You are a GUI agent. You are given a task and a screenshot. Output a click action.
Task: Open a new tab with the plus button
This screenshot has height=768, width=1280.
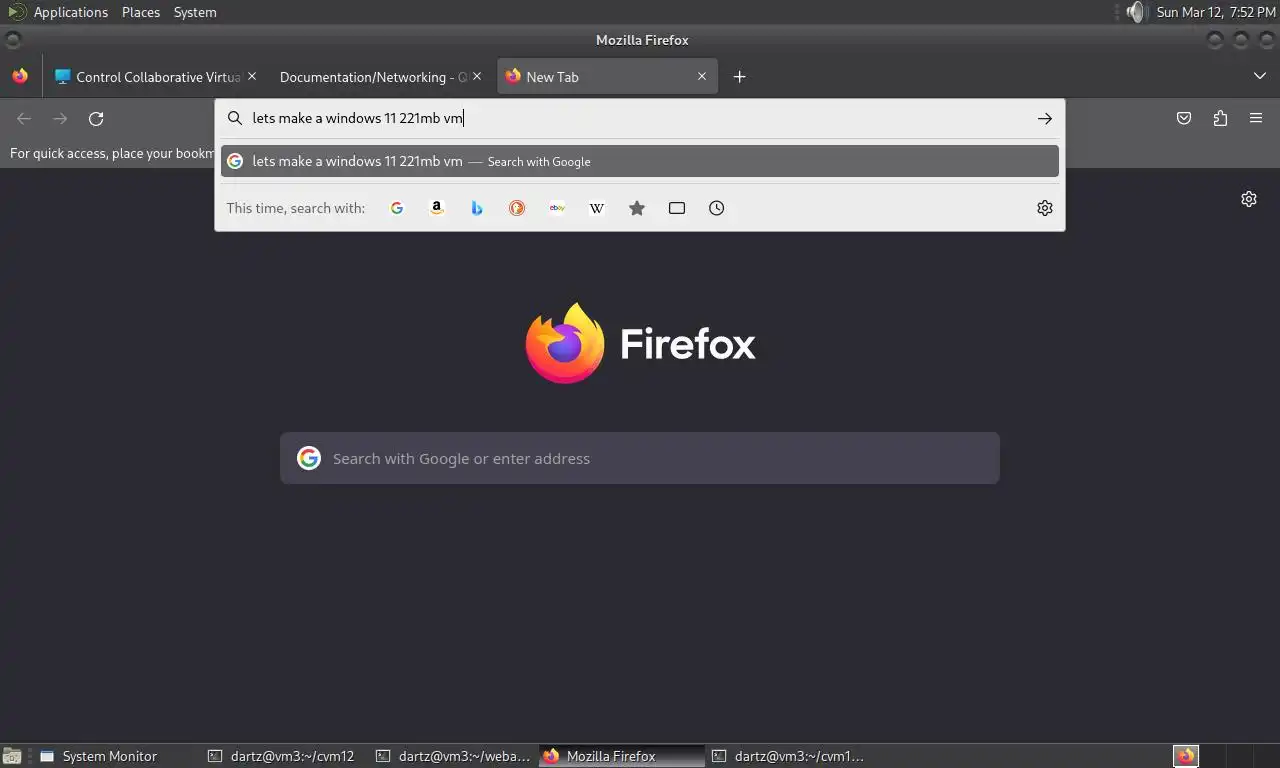(739, 76)
